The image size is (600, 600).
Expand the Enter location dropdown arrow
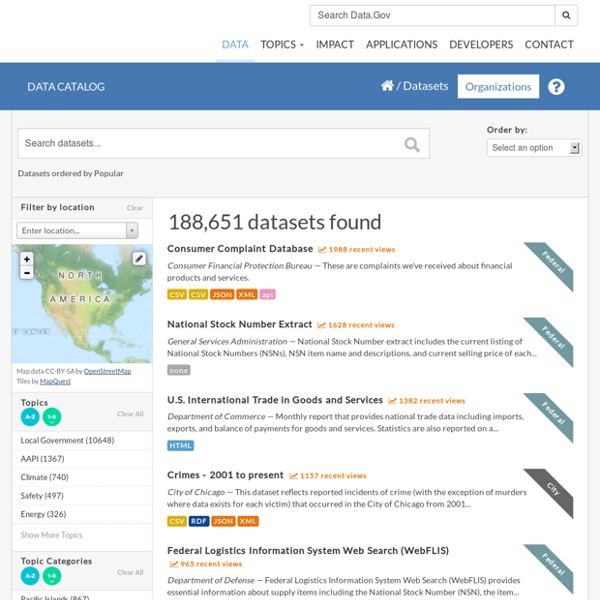132,231
